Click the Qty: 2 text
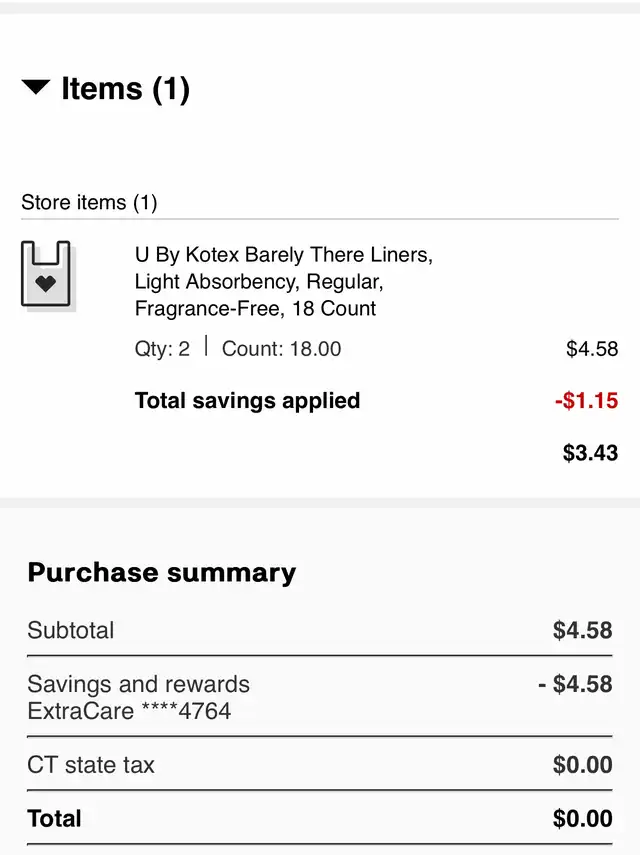Image resolution: width=640 pixels, height=855 pixels. point(162,348)
